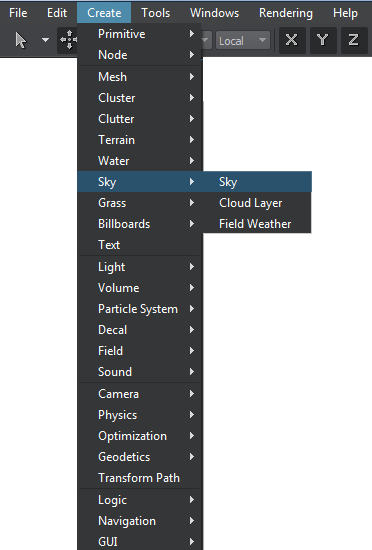Select the arrow selection tool icon

(21, 40)
